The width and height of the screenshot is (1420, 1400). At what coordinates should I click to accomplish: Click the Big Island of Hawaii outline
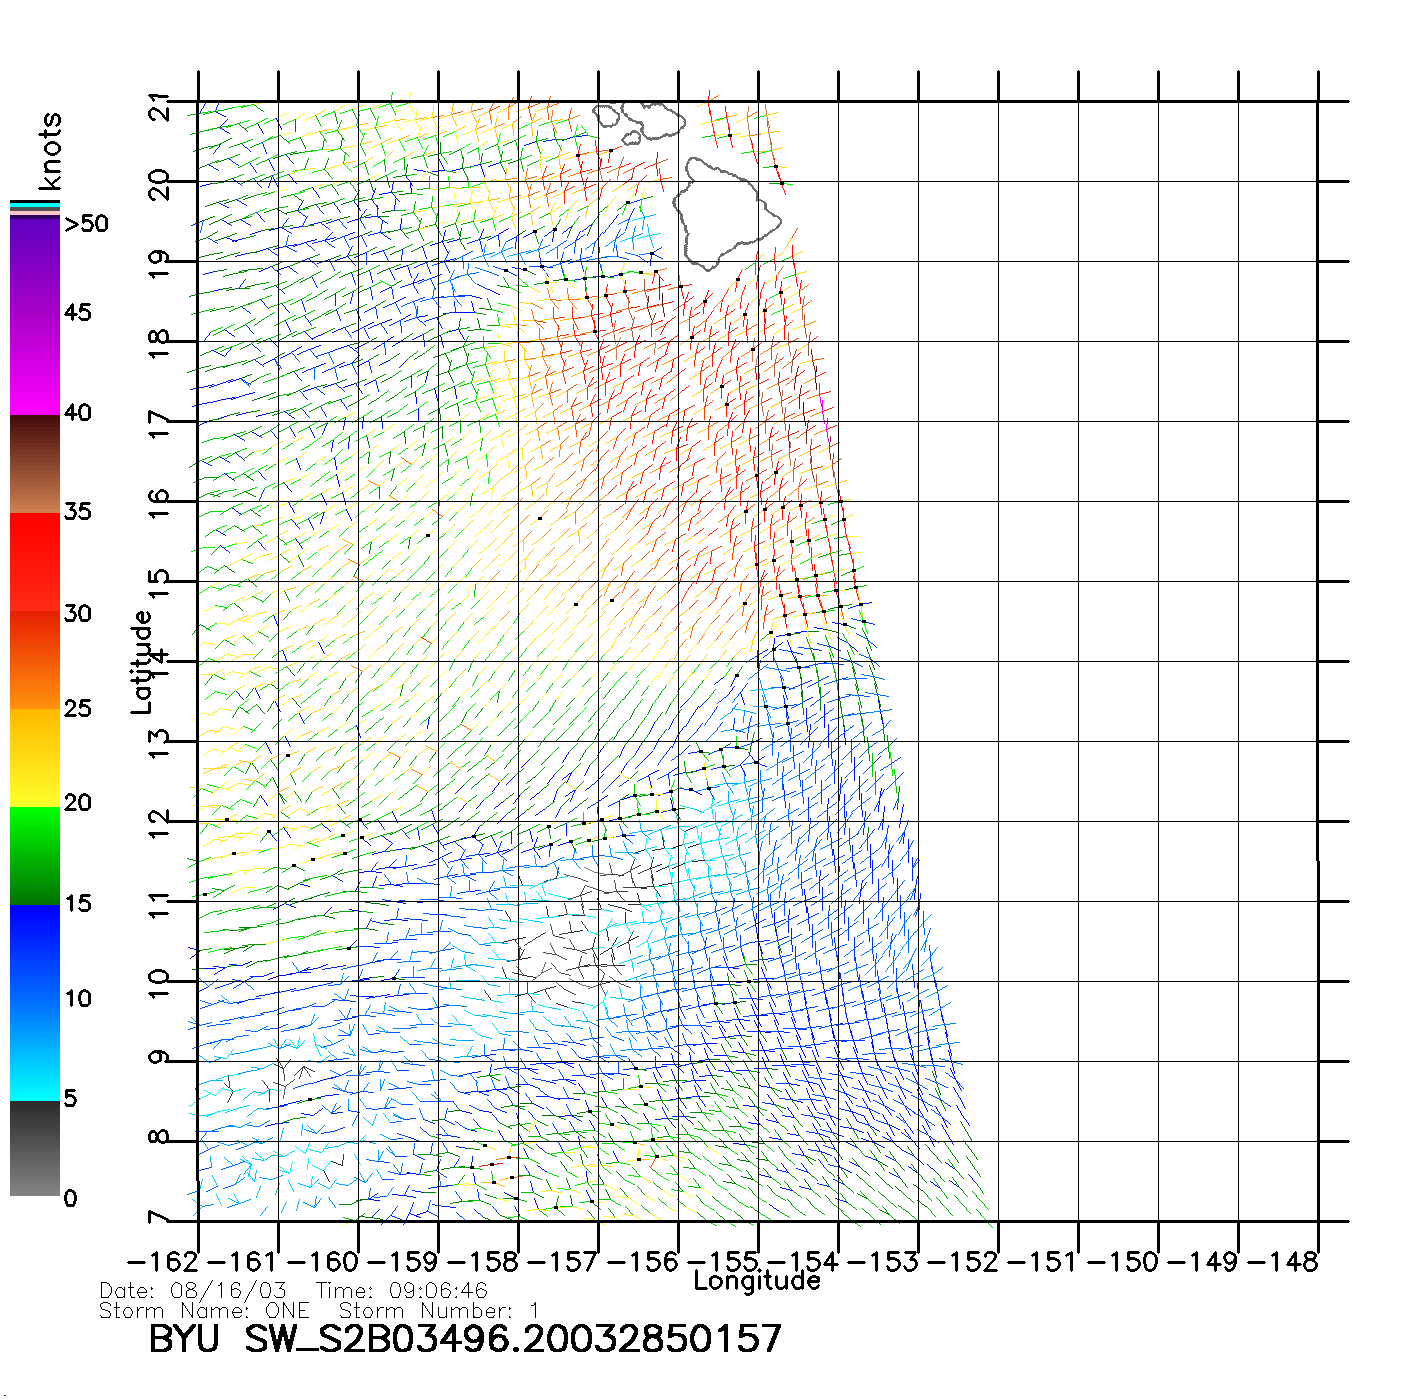[725, 212]
